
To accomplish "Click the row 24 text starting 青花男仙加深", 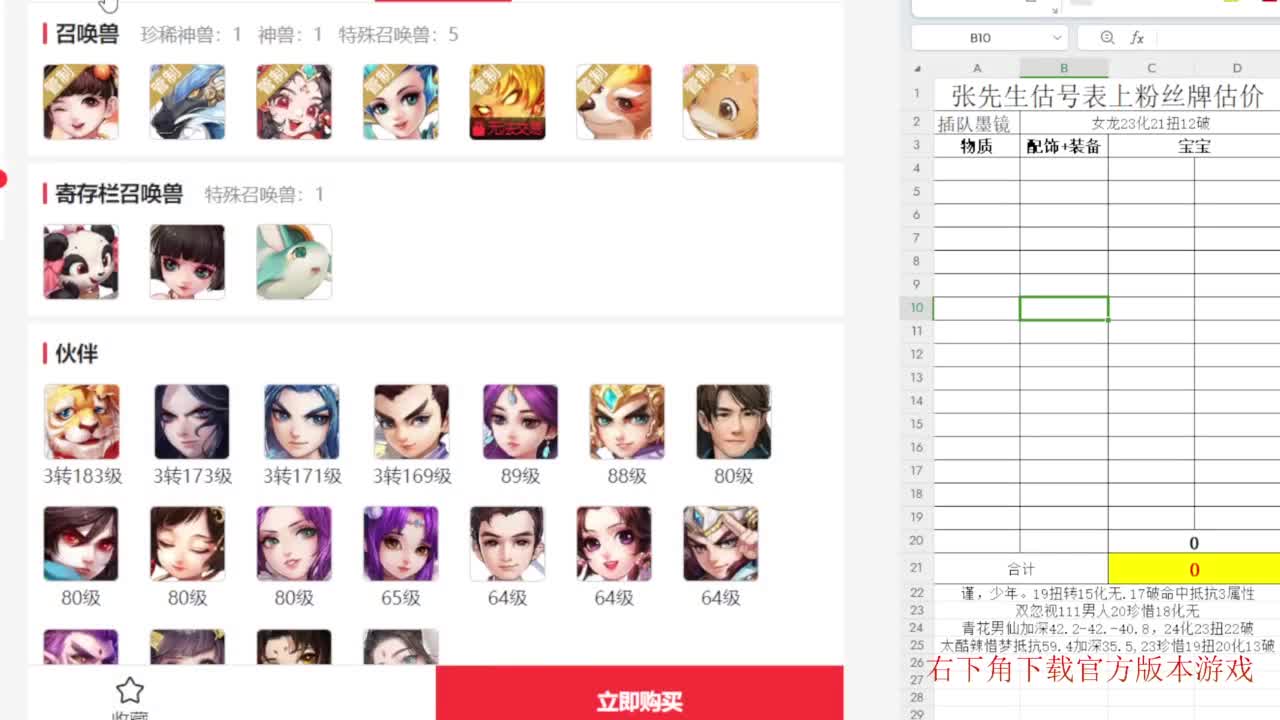I will coord(1107,628).
